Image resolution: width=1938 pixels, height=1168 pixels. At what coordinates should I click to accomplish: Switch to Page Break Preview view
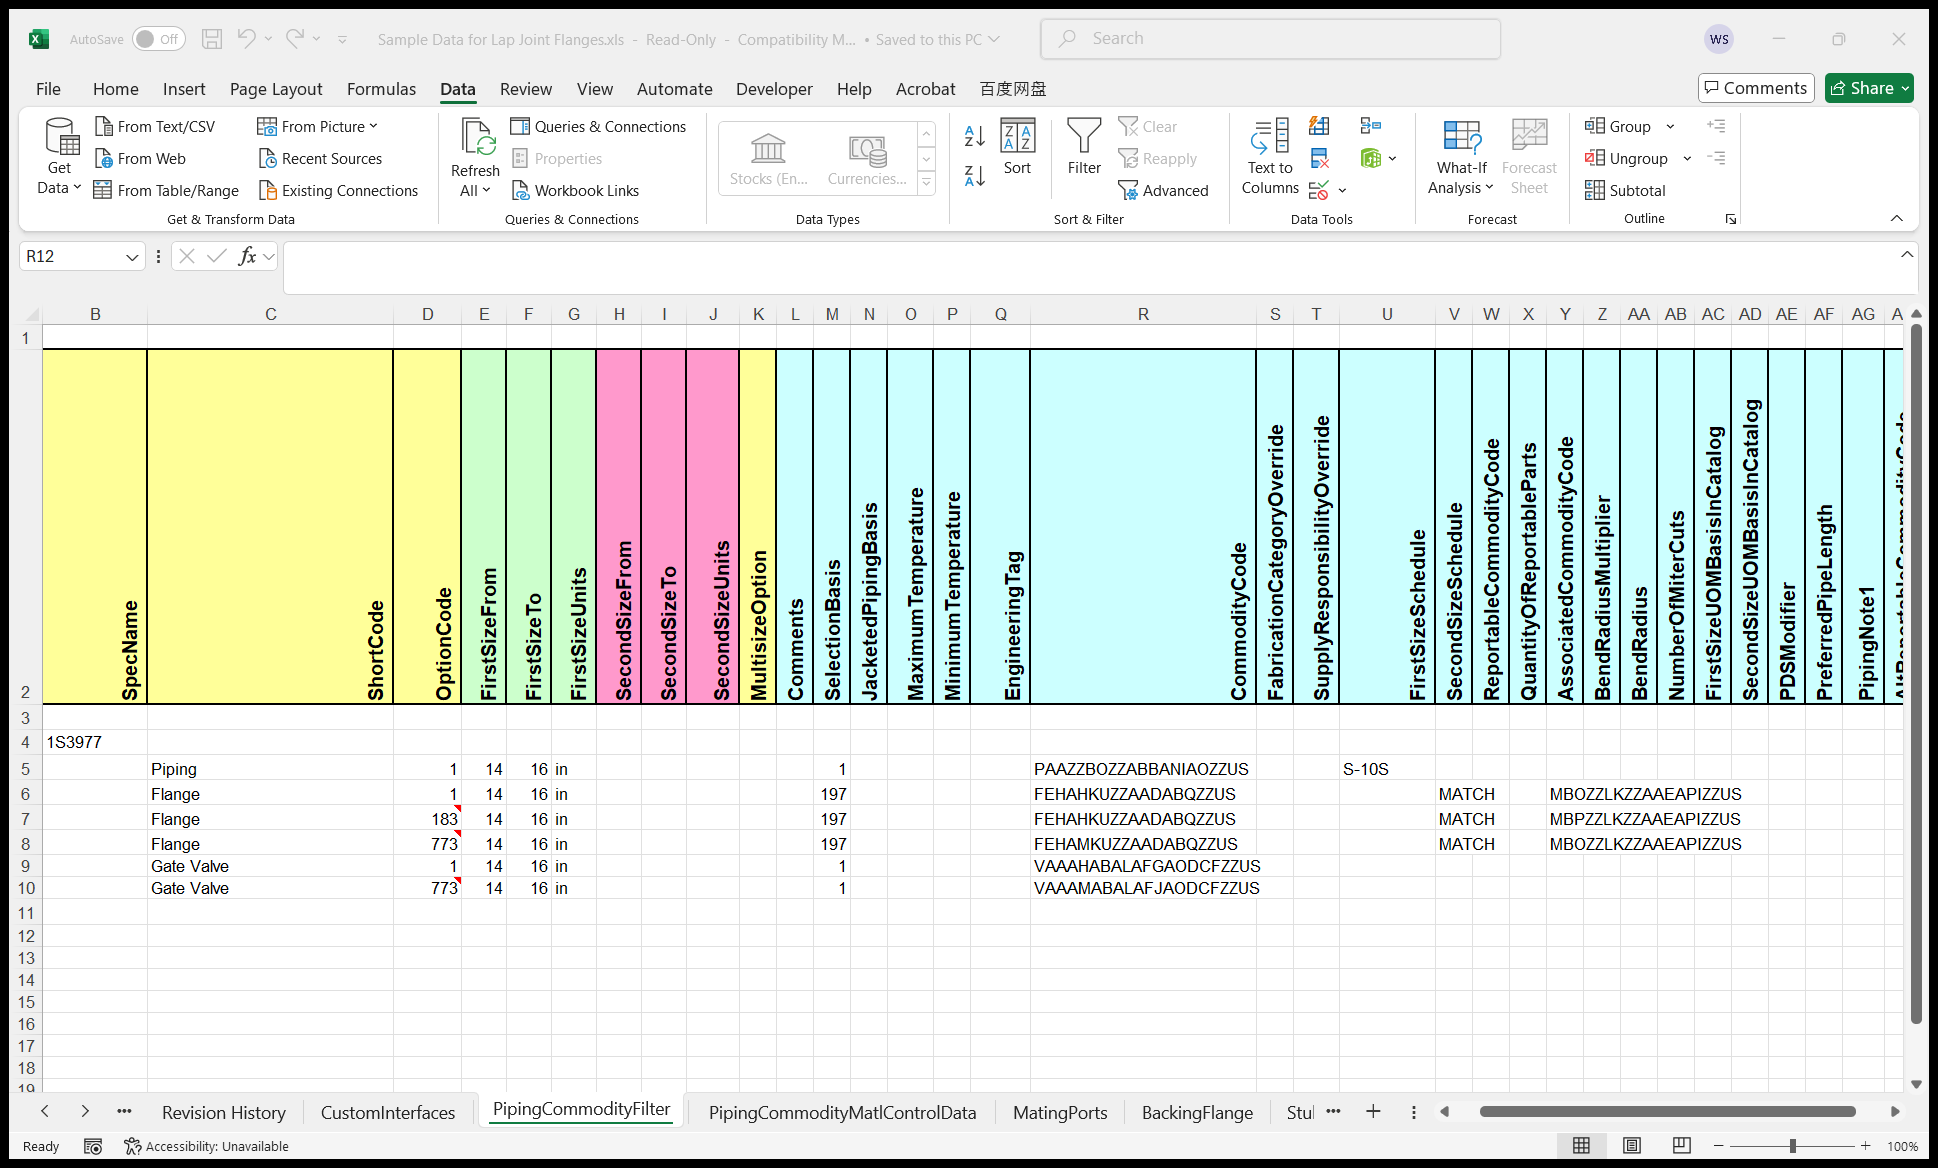coord(1682,1146)
